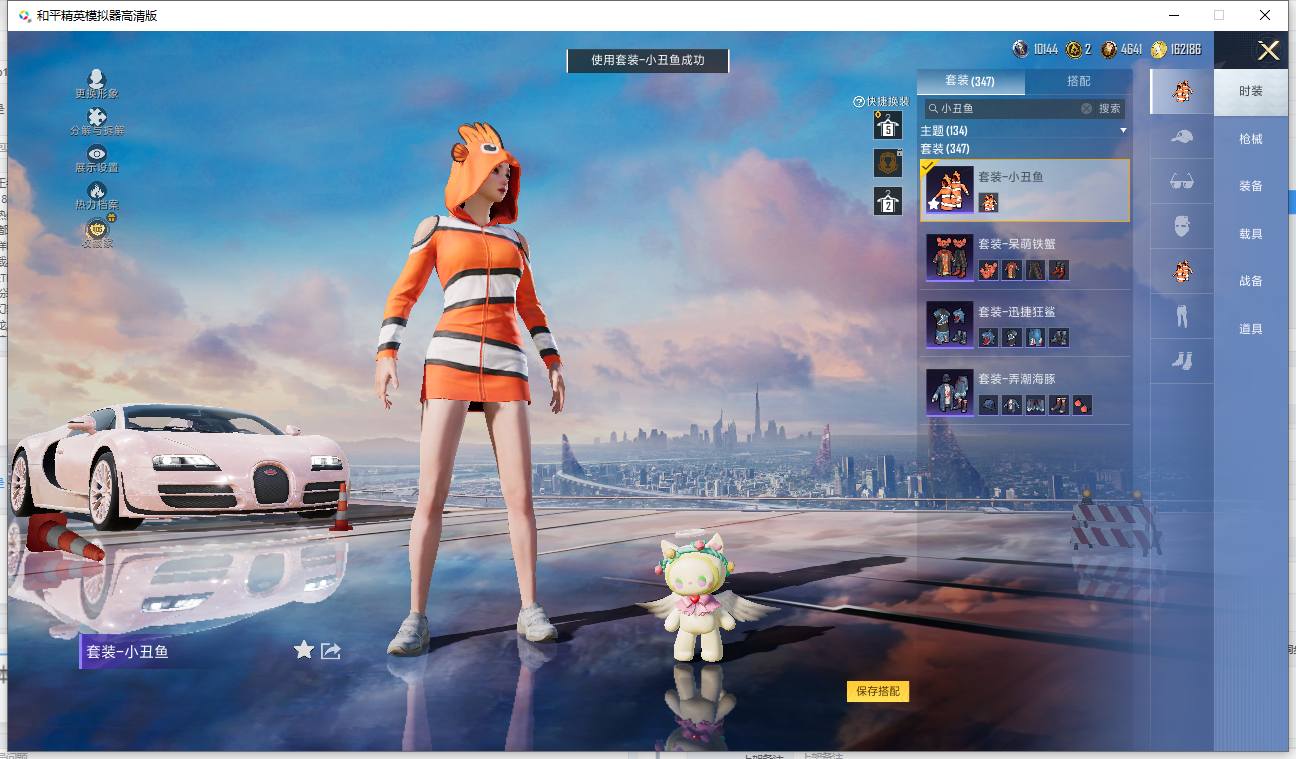Favorite the outfit with the star icon
This screenshot has height=759, width=1296.
(x=304, y=650)
